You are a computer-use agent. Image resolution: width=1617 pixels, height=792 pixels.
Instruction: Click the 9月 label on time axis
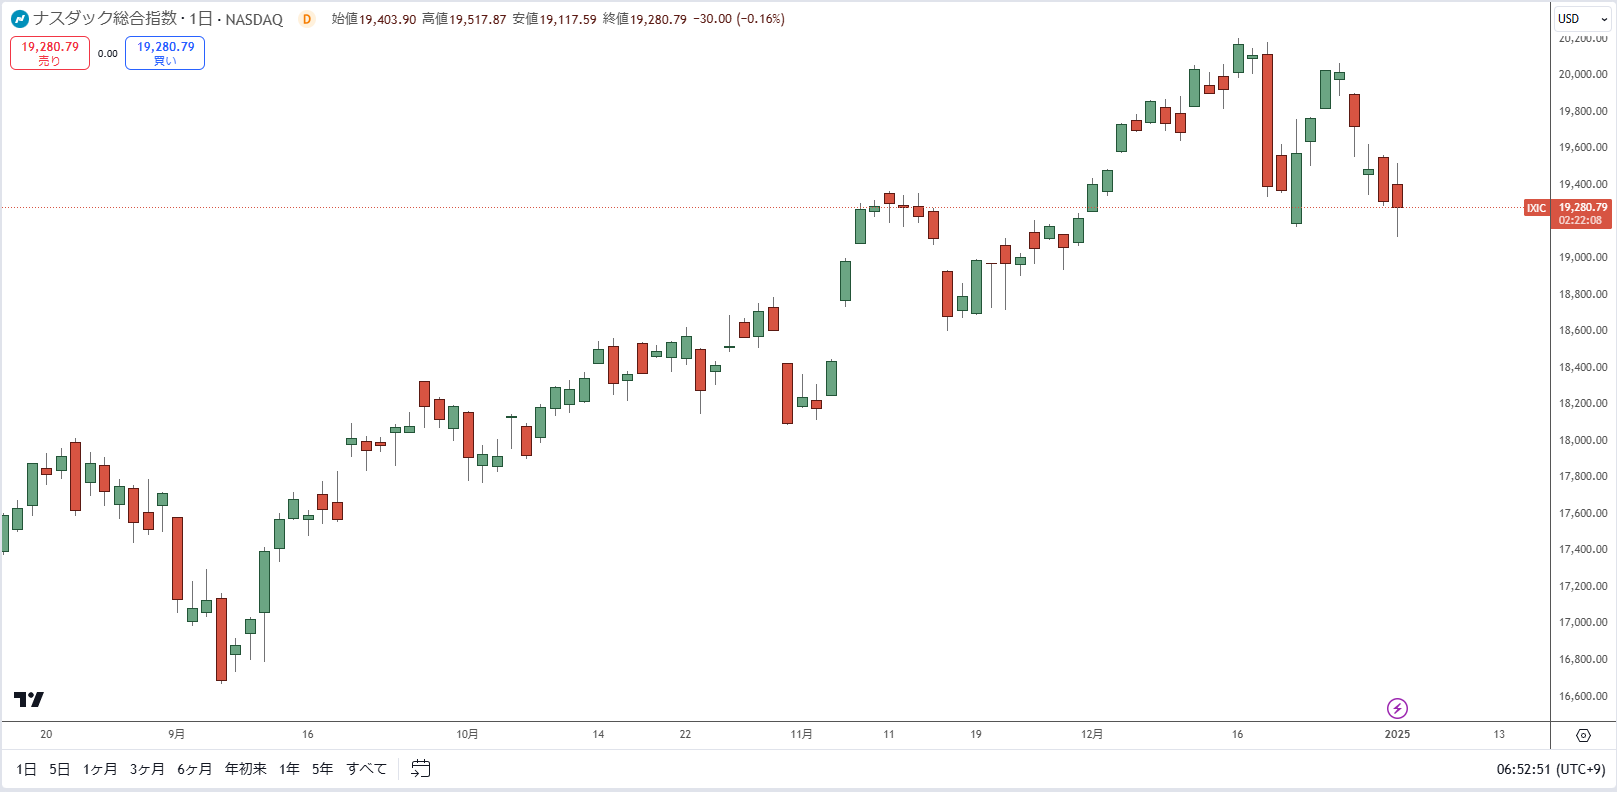pos(176,734)
